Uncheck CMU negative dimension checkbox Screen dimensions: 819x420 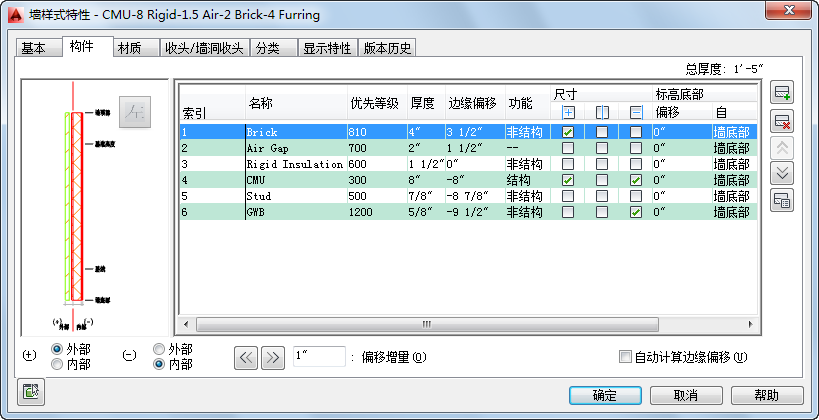(x=636, y=180)
